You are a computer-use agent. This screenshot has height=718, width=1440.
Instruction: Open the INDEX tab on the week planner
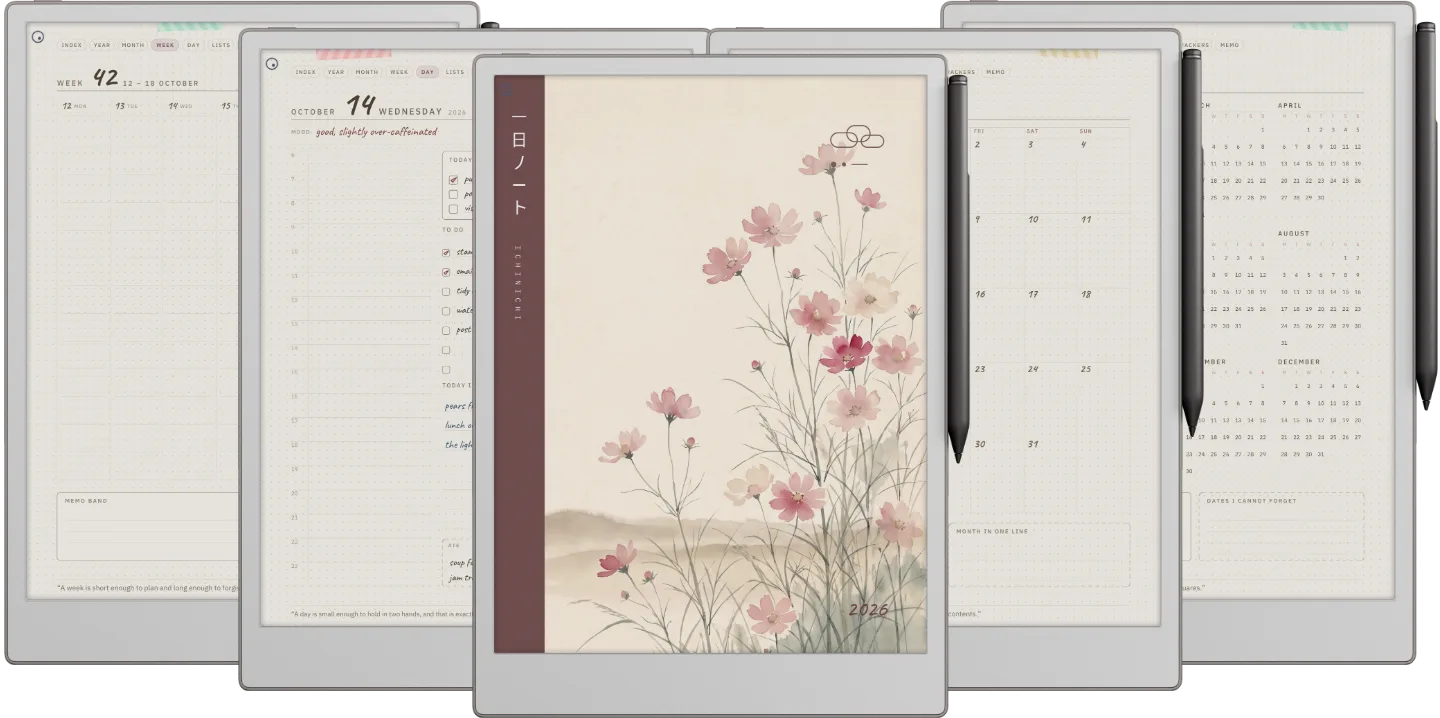coord(71,45)
